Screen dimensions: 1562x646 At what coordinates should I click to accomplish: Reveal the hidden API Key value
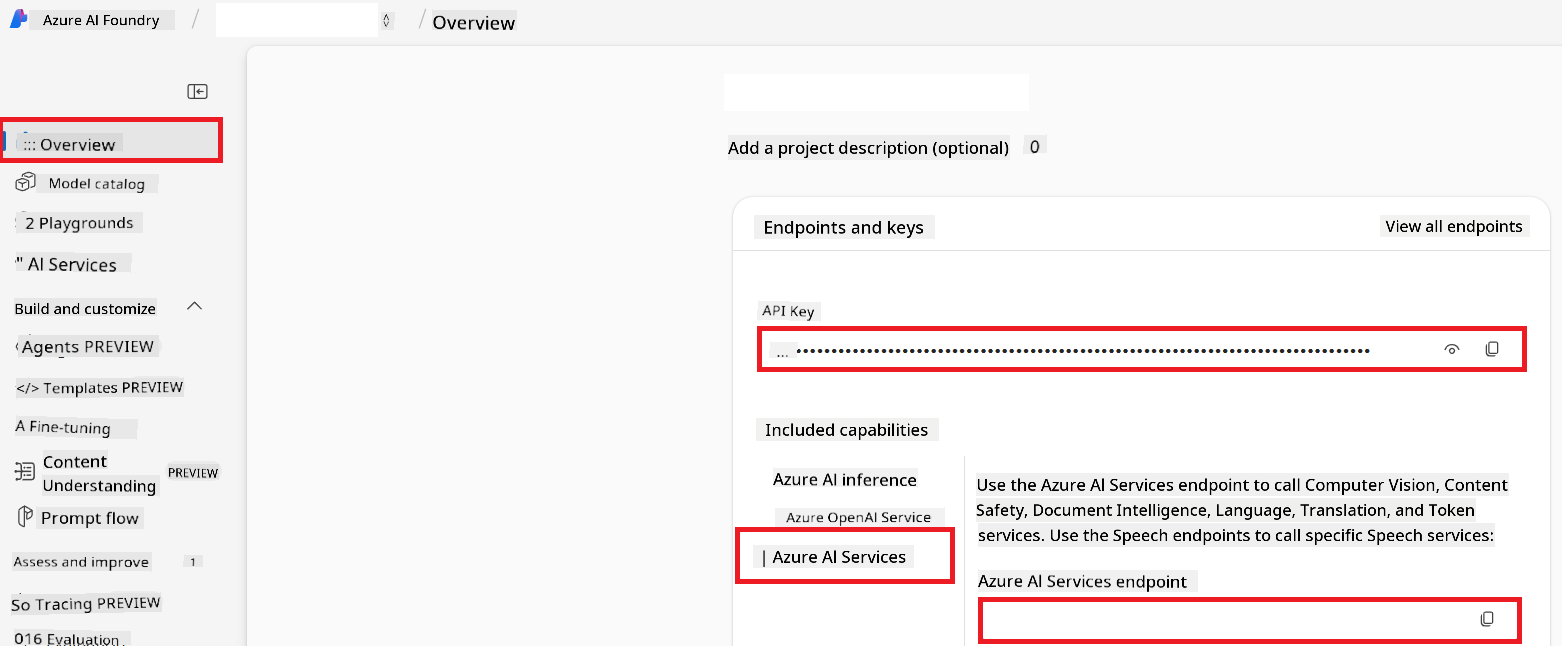tap(1452, 348)
